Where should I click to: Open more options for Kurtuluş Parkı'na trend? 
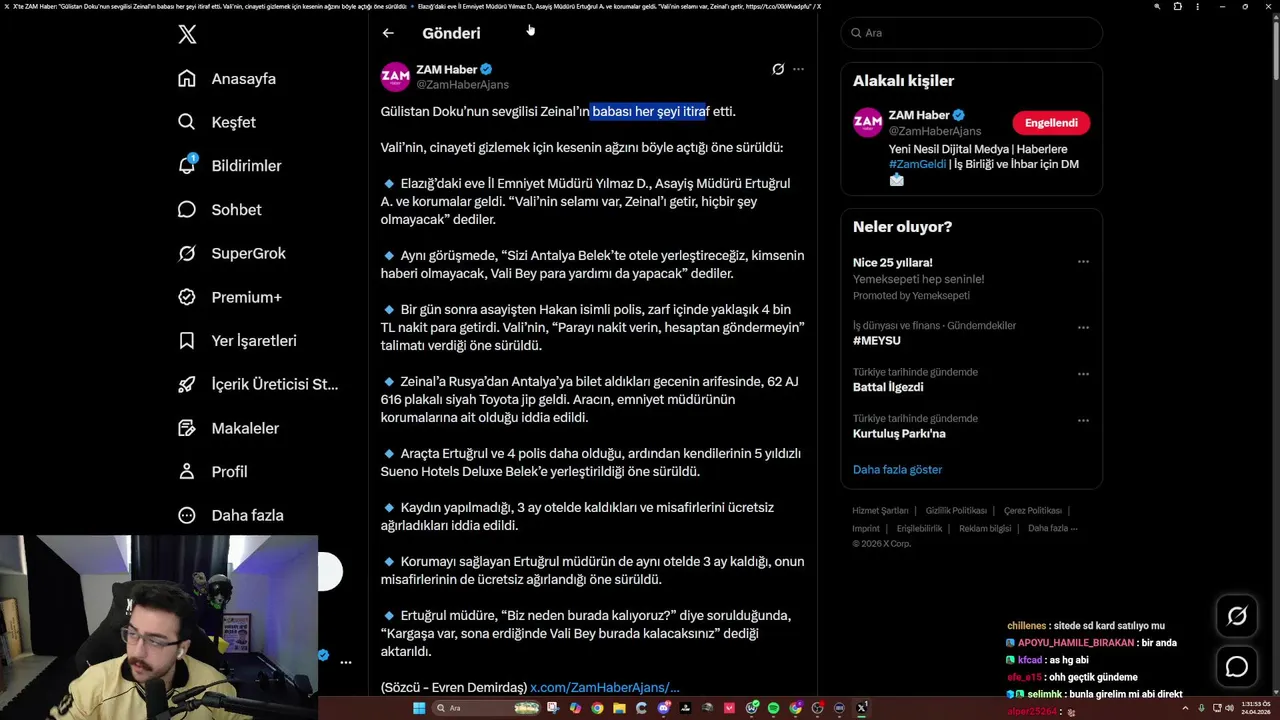tap(1083, 420)
